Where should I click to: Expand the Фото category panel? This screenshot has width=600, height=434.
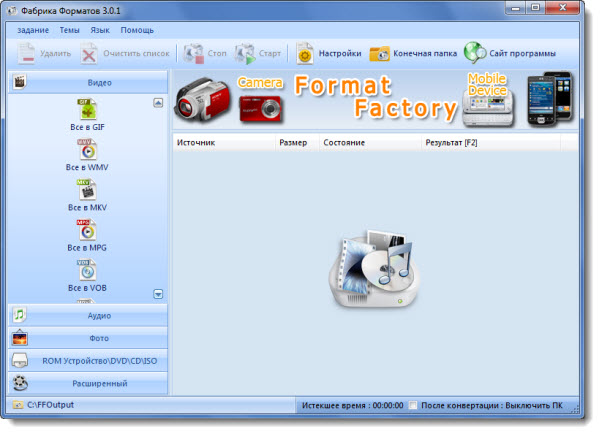click(88, 338)
